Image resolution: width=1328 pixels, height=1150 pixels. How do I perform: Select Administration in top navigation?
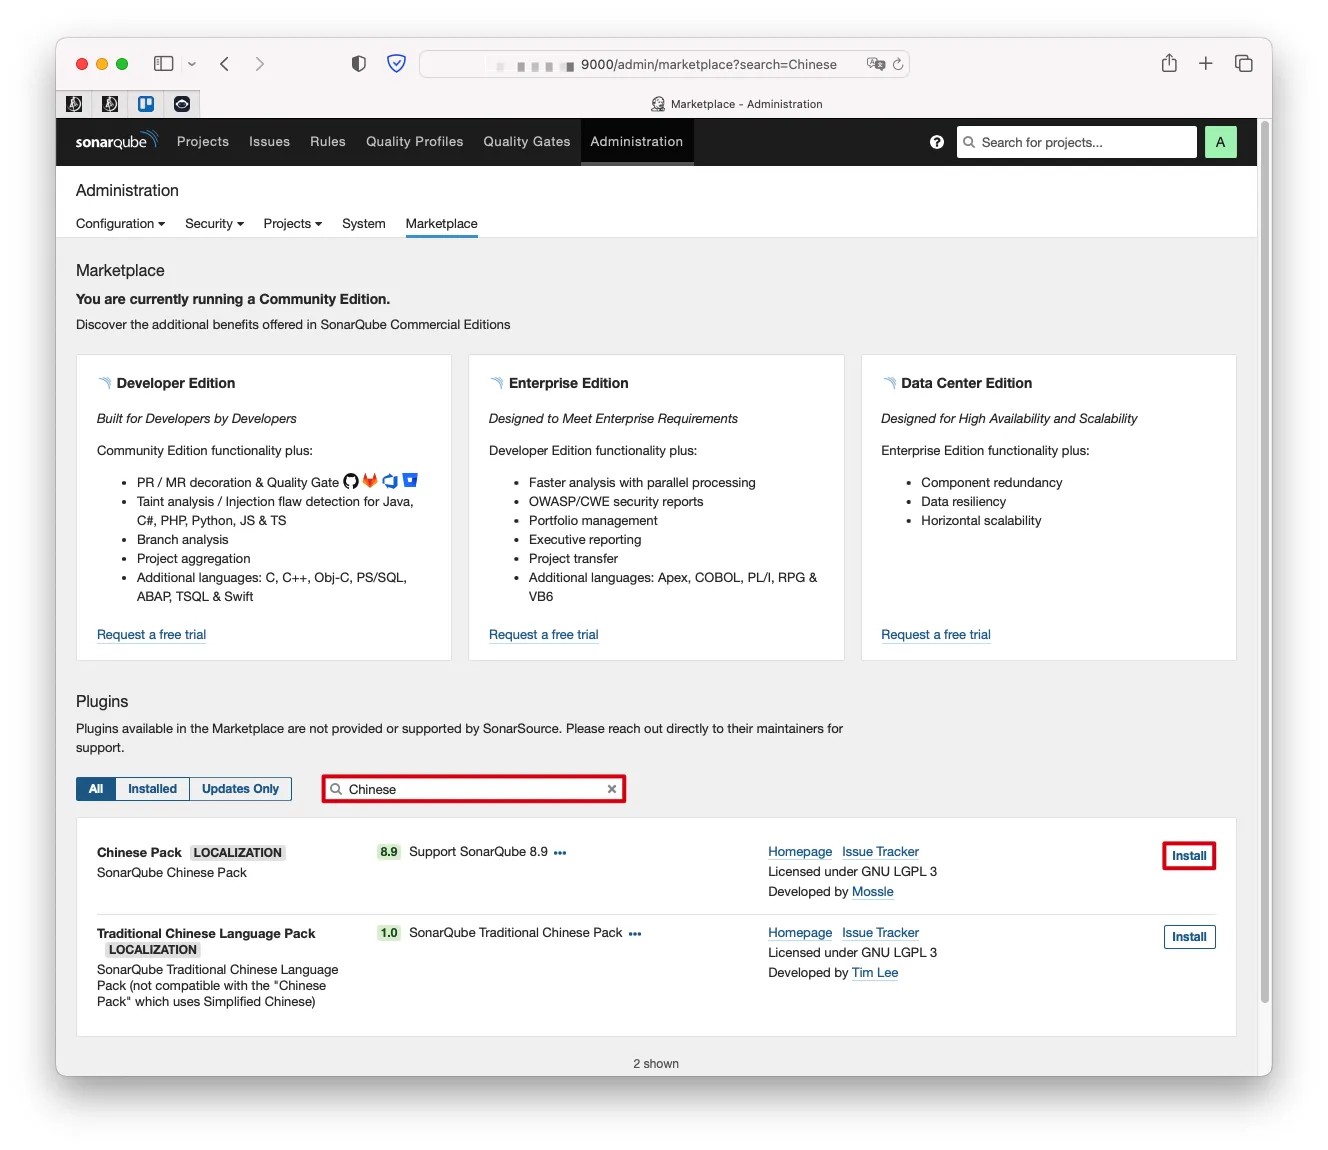click(x=637, y=142)
